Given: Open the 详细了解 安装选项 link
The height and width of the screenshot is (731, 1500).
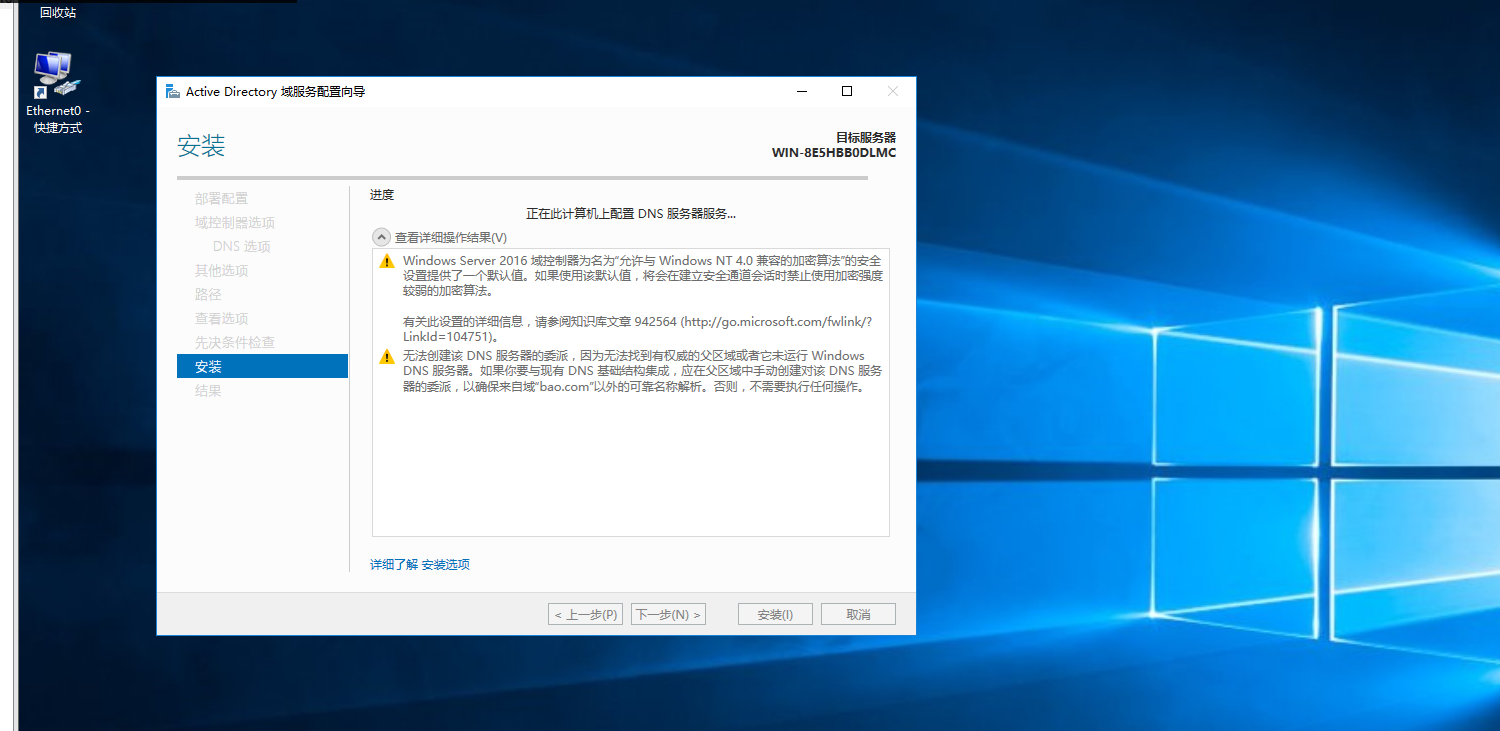Looking at the screenshot, I should coord(420,565).
